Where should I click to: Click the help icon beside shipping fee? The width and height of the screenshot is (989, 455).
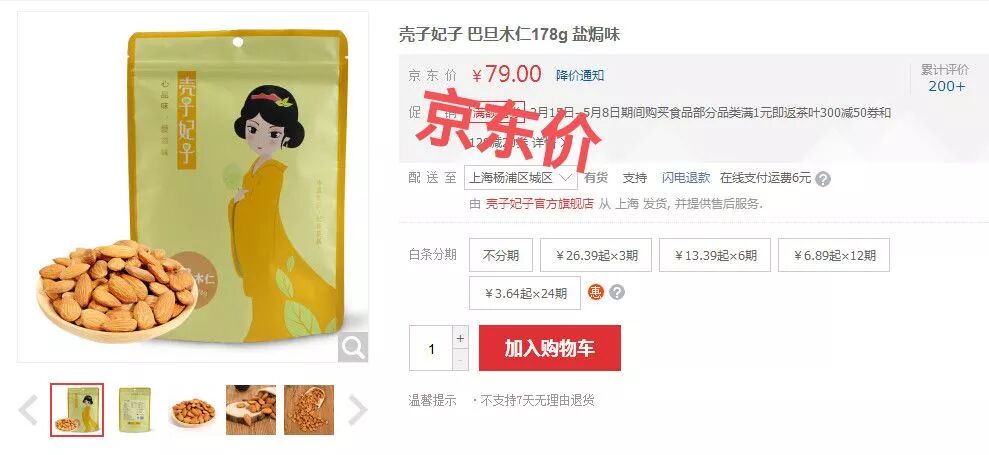[822, 179]
